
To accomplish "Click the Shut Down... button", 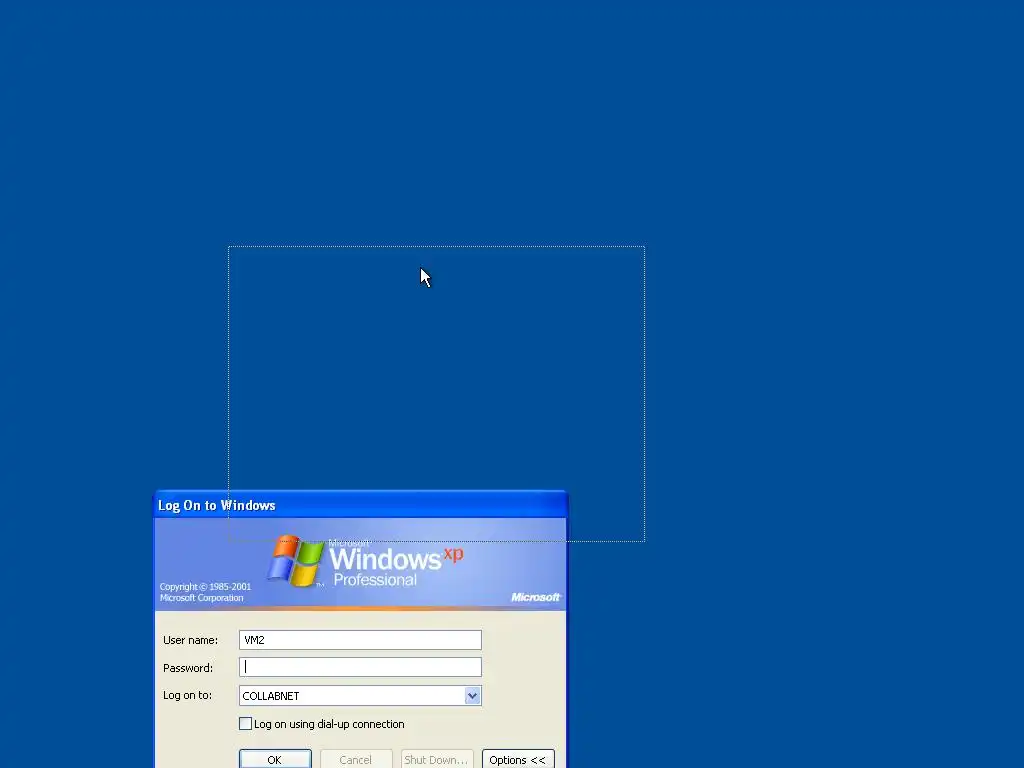I will coord(437,760).
